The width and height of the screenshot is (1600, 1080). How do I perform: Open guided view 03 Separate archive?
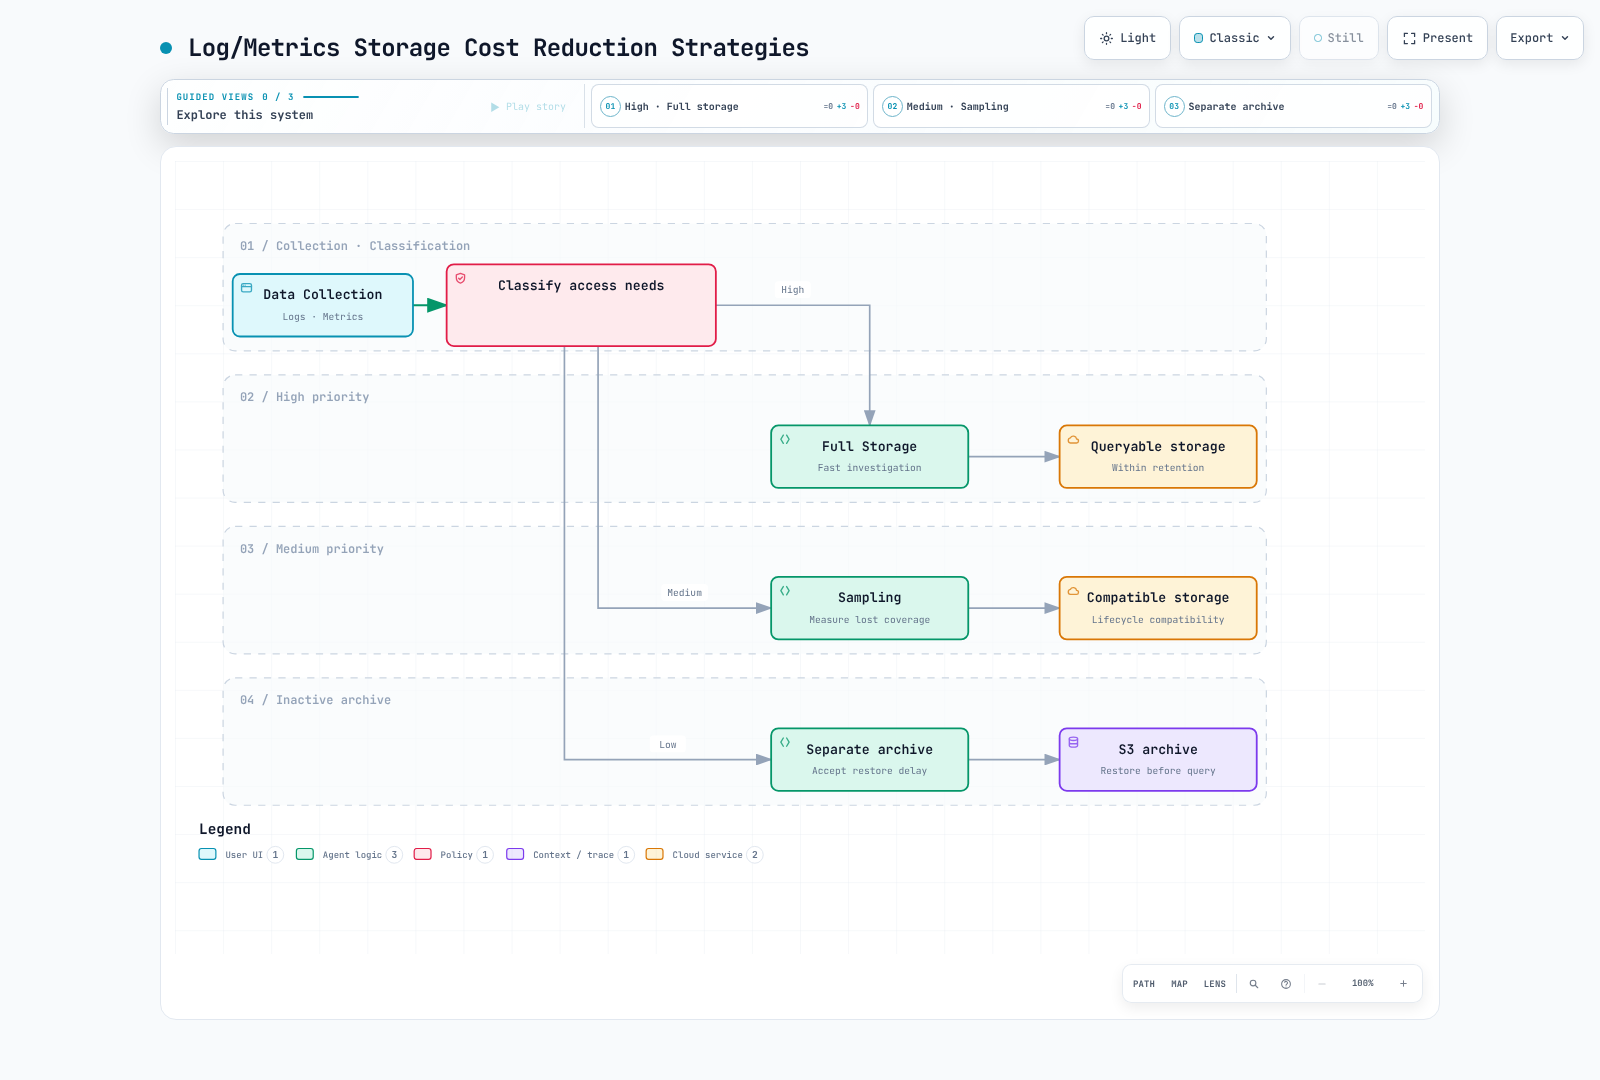(x=1293, y=106)
